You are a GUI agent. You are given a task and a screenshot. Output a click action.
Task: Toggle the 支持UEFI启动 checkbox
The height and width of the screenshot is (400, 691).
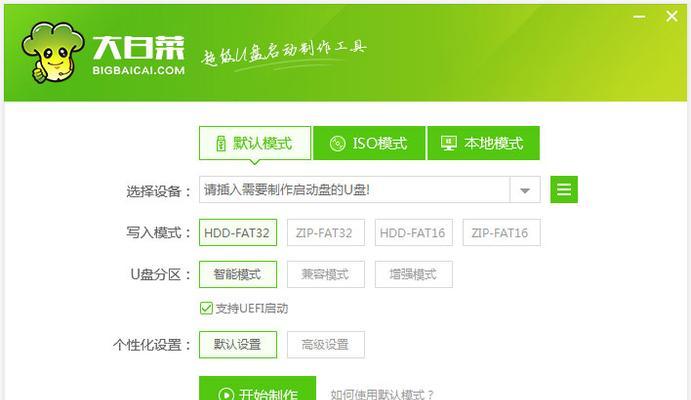pyautogui.click(x=206, y=308)
